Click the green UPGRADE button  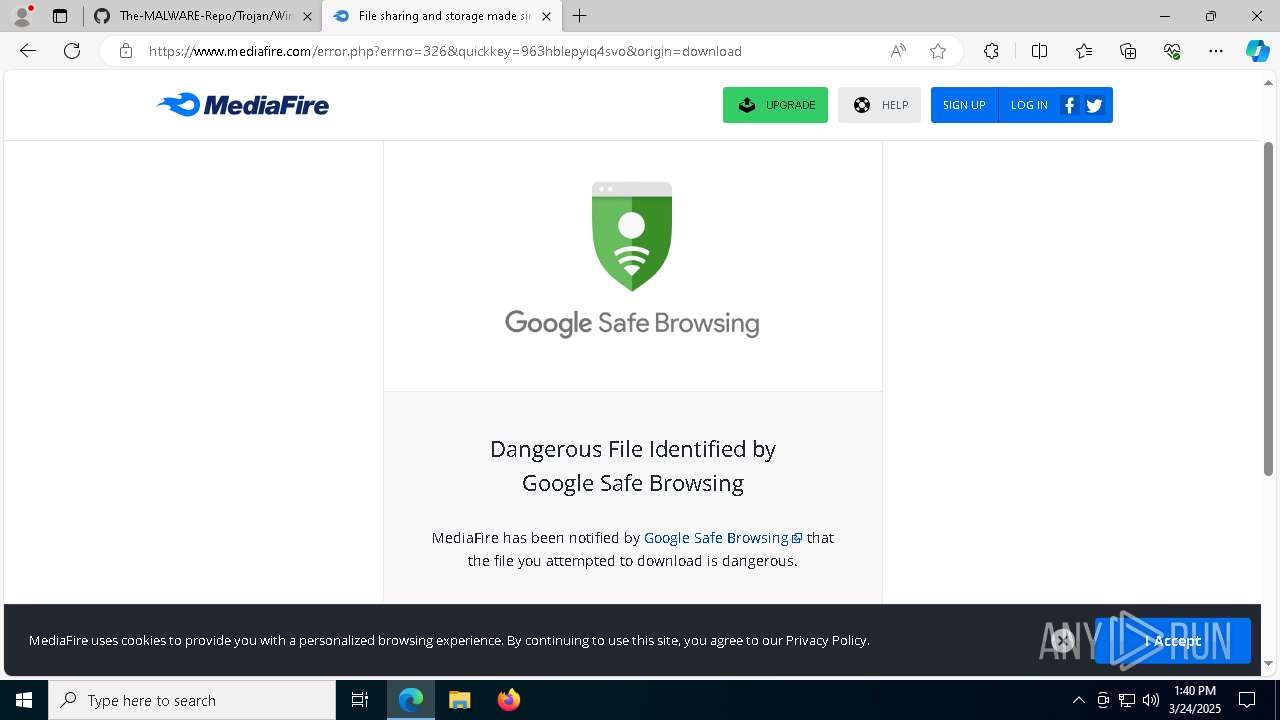(775, 105)
